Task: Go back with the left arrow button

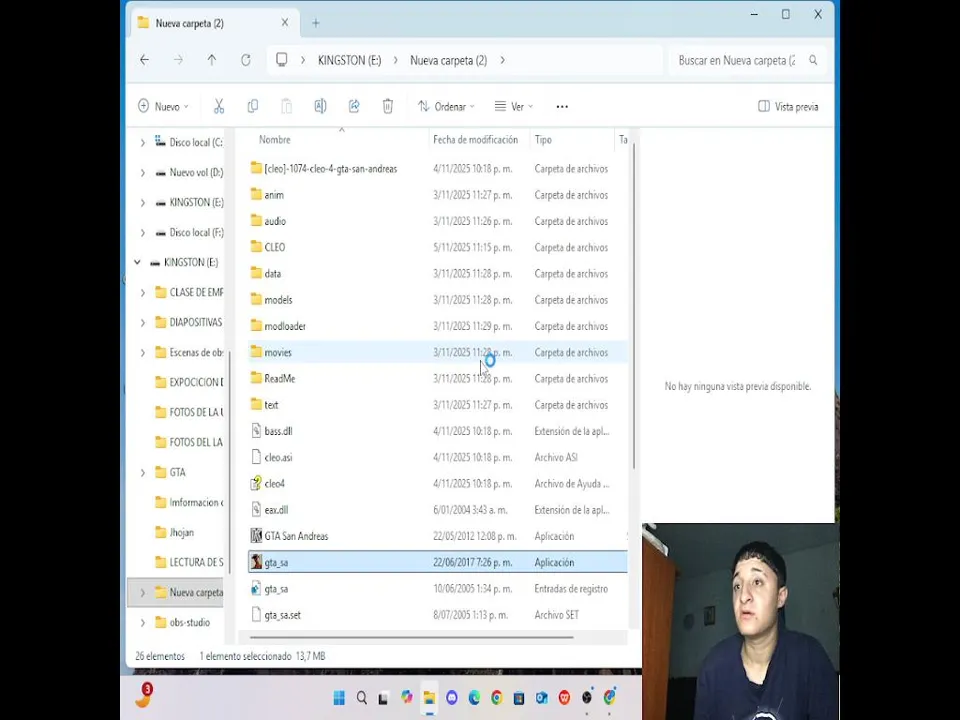Action: 144,60
